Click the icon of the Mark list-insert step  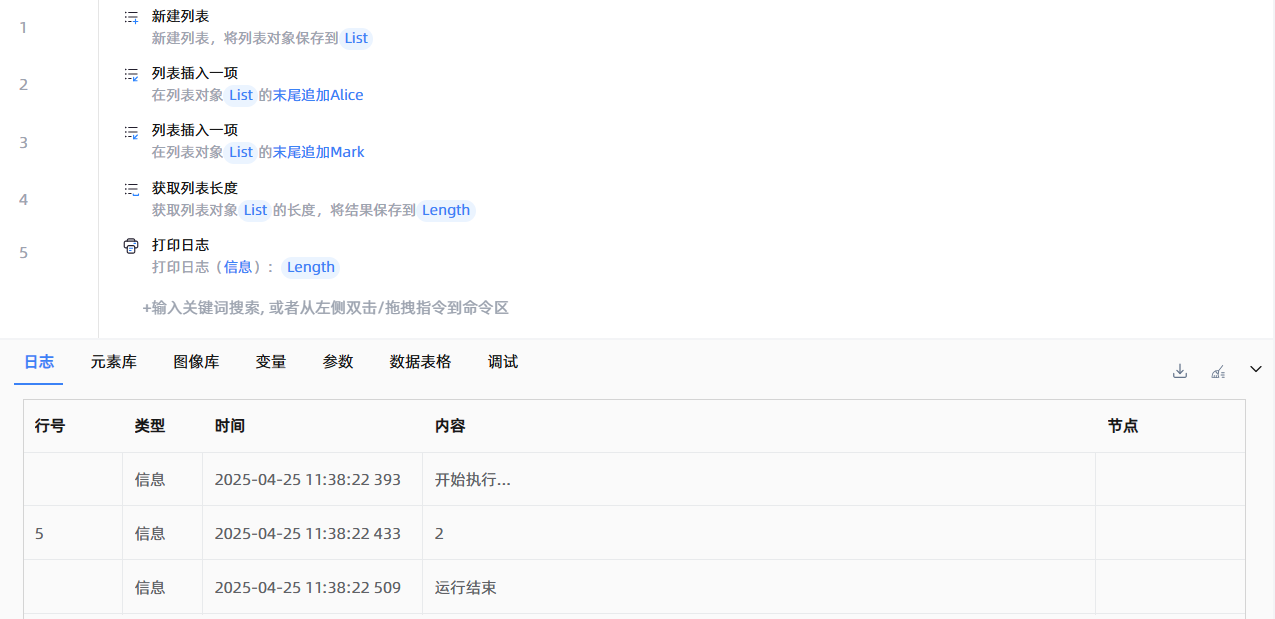pyautogui.click(x=131, y=131)
